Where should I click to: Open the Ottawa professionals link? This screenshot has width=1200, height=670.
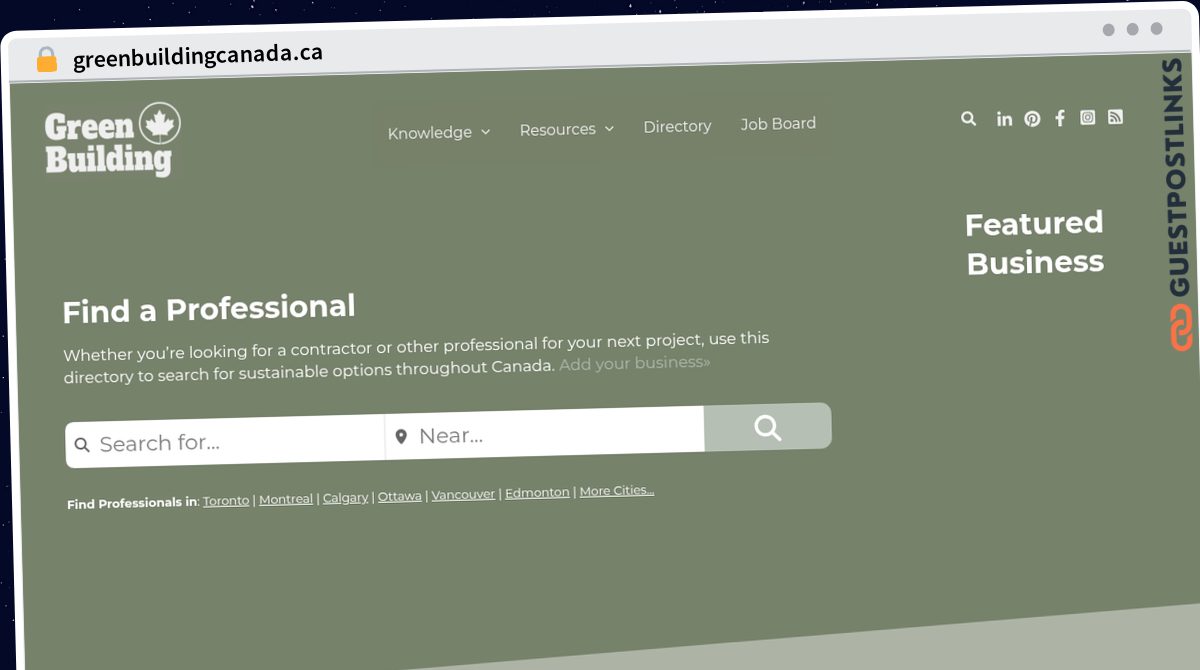[x=400, y=496]
